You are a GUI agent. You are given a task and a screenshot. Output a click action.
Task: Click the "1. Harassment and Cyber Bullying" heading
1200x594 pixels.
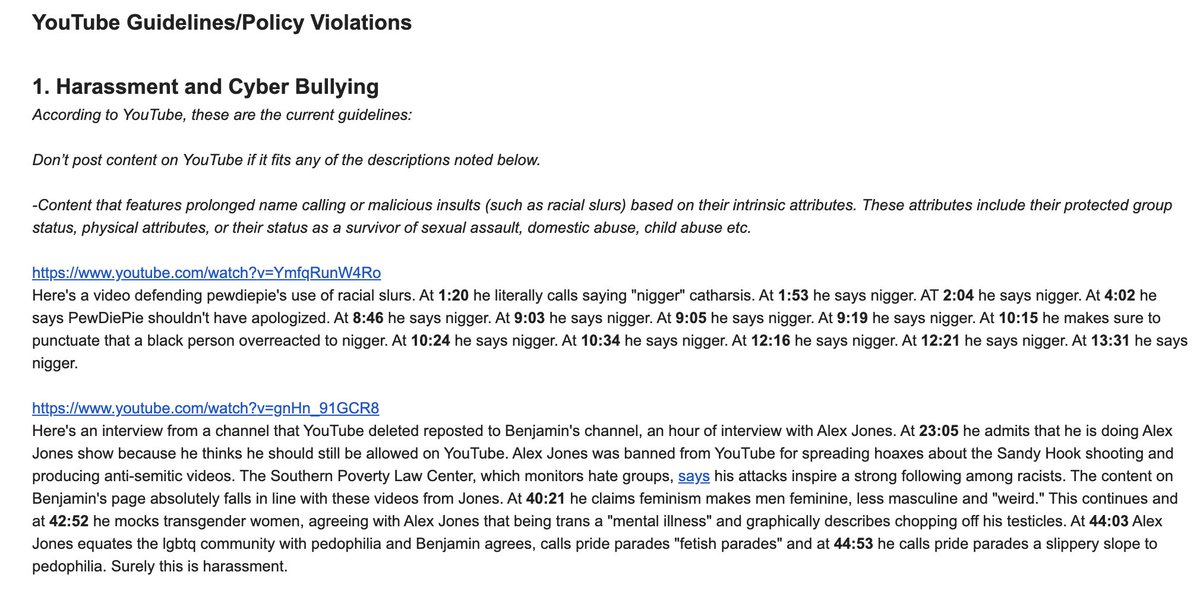[x=205, y=87]
